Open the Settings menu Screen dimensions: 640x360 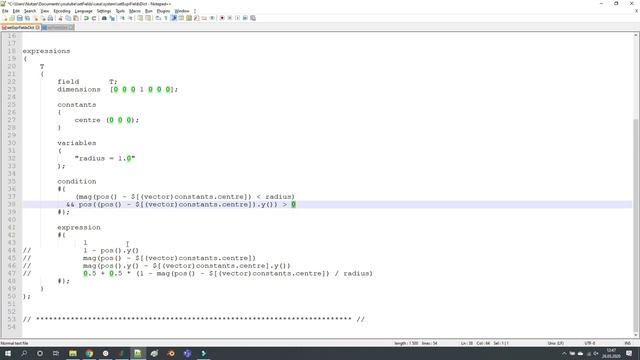click(104, 11)
